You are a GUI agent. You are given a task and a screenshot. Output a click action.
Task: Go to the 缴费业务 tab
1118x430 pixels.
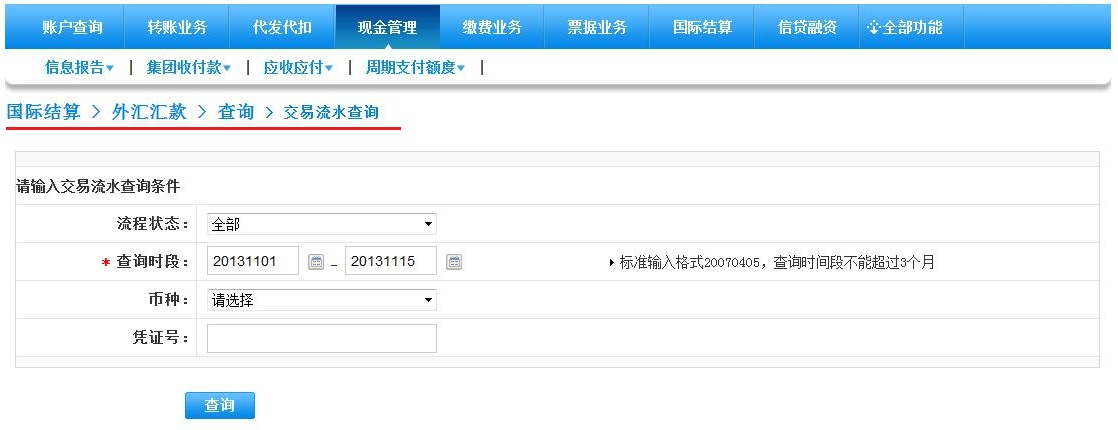(492, 28)
